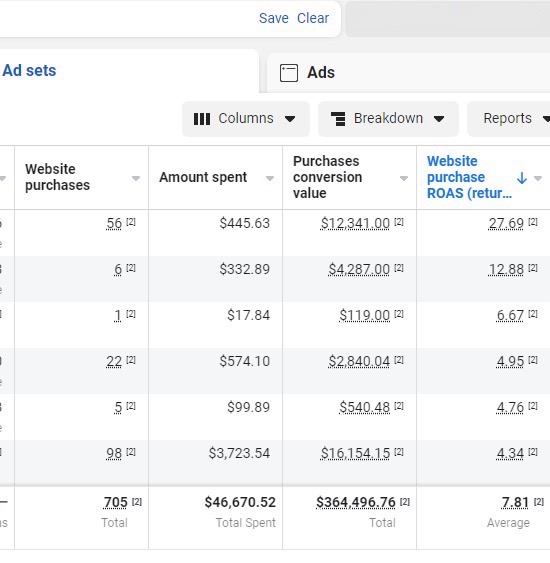Expand the Website purchases column menu arrow
550x563 pixels.
click(x=136, y=178)
